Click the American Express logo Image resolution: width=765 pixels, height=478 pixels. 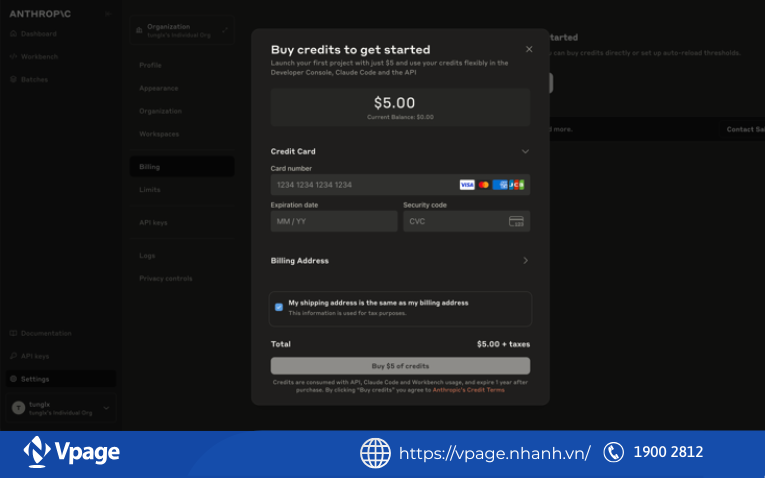(500, 185)
